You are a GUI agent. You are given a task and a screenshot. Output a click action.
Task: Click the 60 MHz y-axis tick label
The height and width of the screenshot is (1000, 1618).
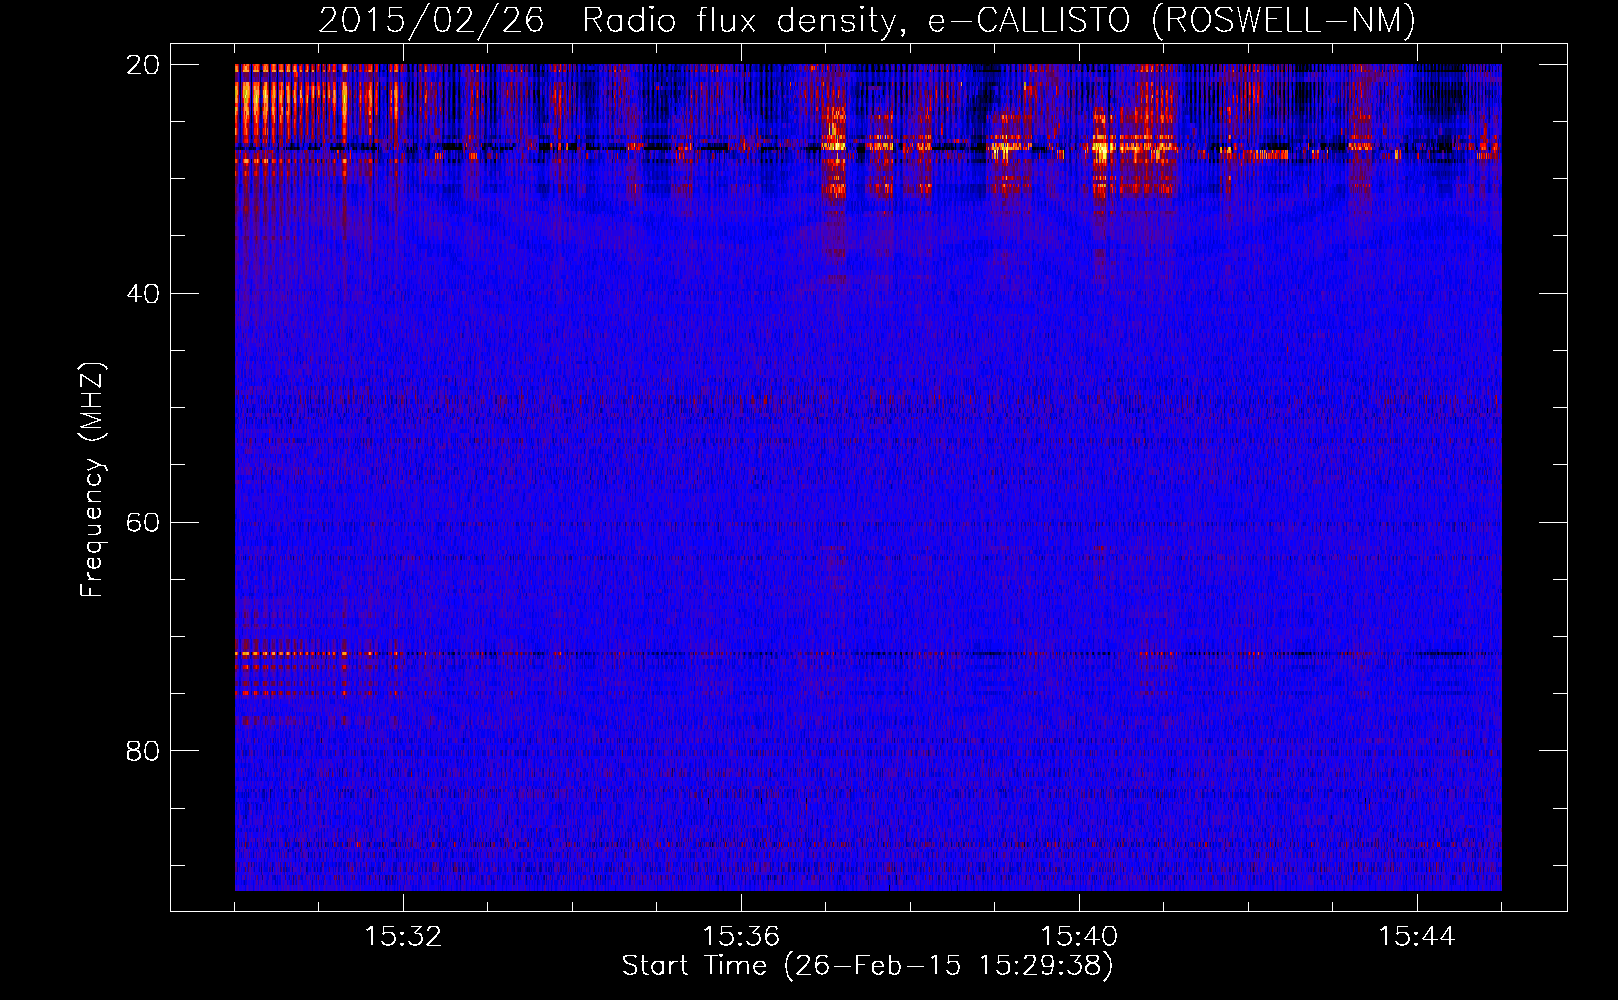(143, 523)
